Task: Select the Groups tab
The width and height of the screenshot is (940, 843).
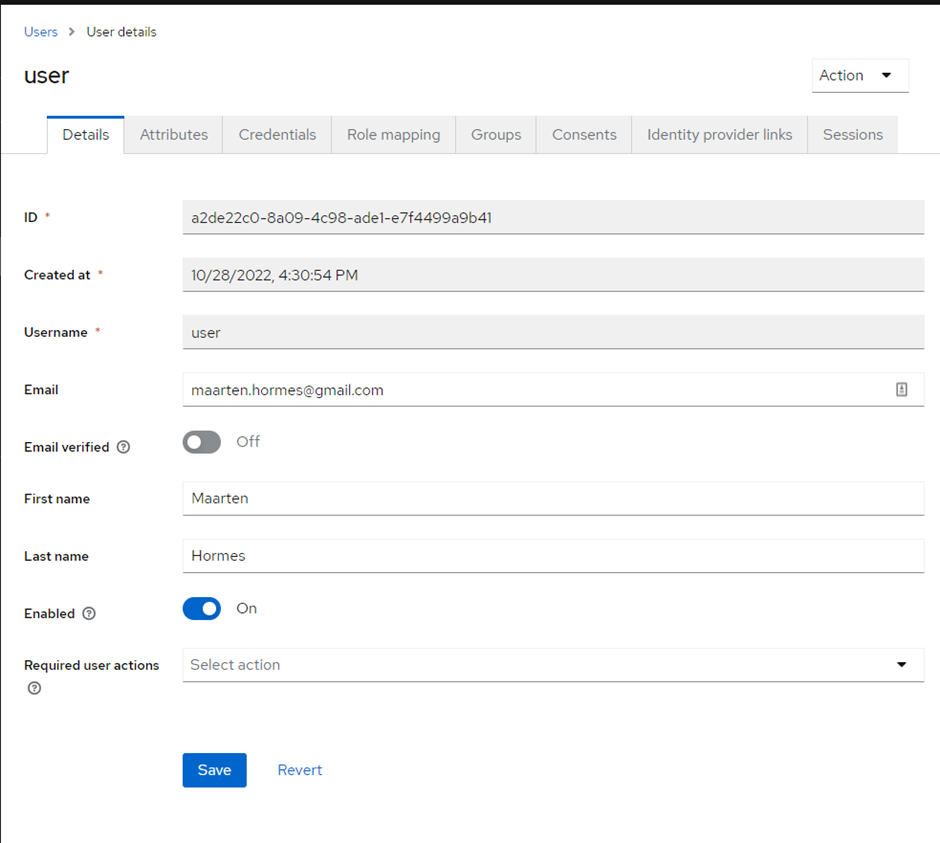Action: (496, 135)
